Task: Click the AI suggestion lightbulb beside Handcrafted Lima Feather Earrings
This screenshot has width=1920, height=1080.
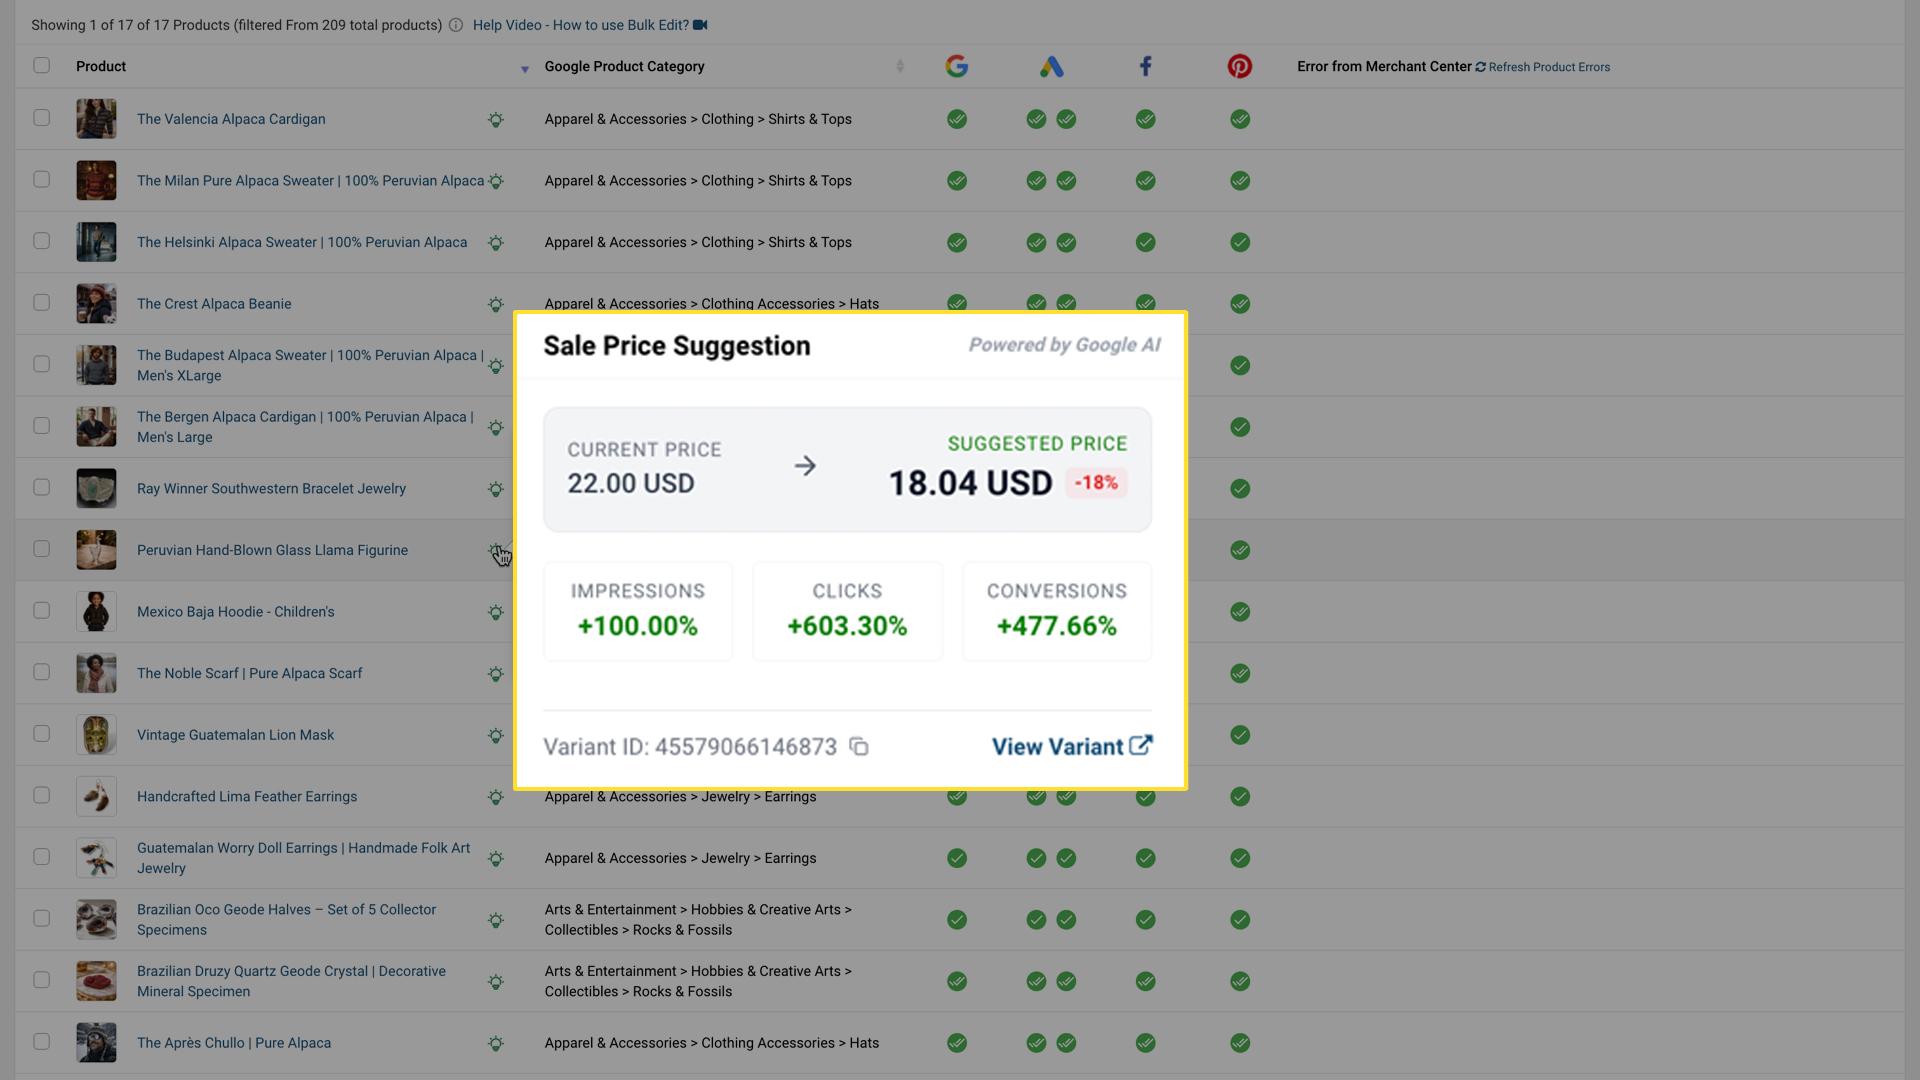Action: (497, 797)
